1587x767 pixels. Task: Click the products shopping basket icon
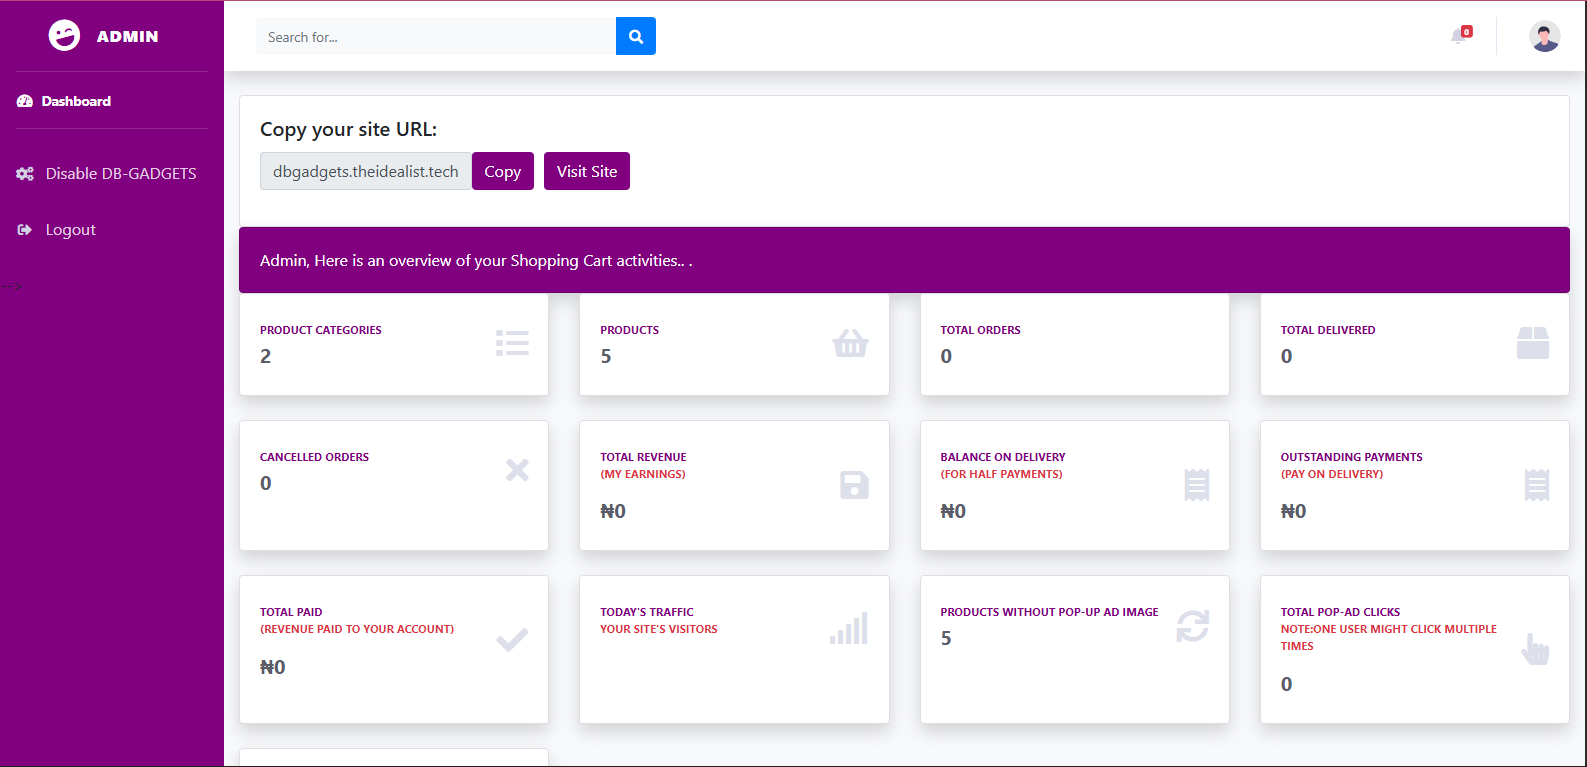850,343
